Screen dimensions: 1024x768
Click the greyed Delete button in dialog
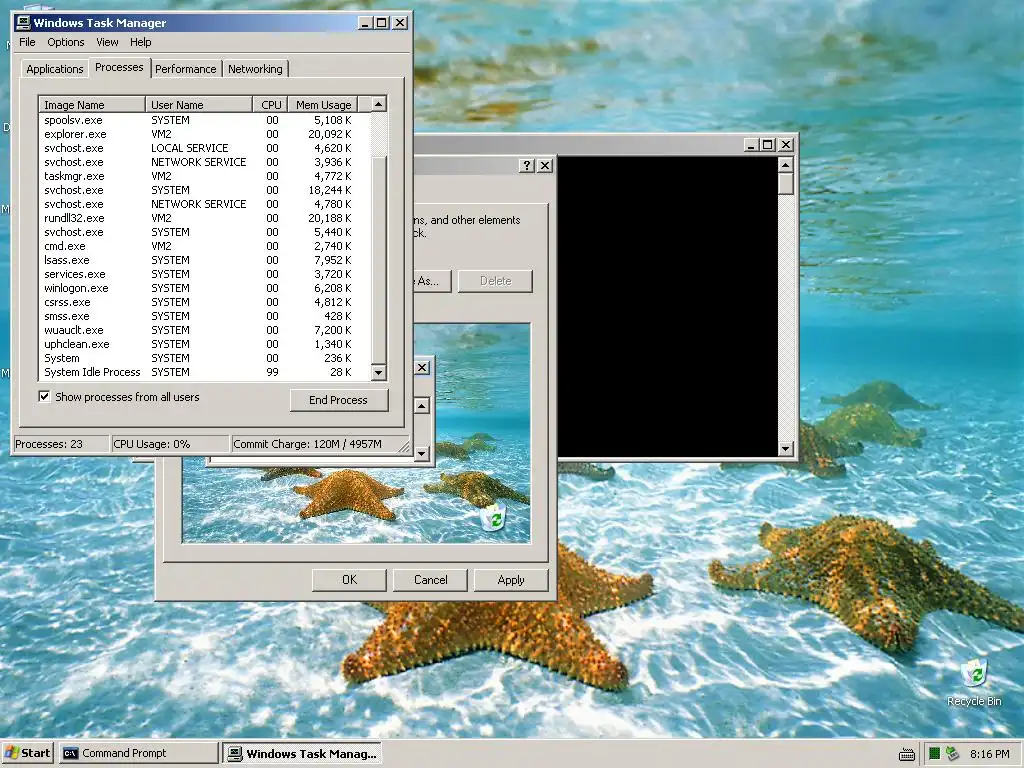tap(496, 281)
